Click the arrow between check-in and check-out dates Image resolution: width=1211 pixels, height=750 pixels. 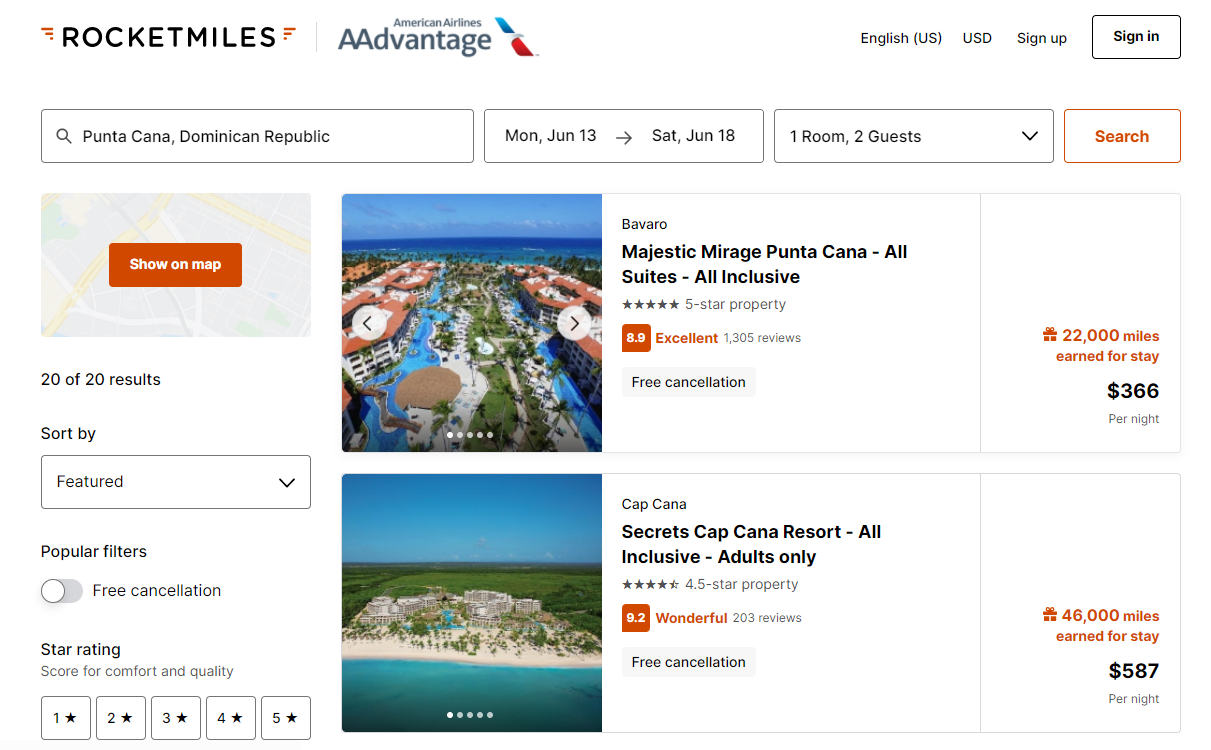[x=623, y=136]
